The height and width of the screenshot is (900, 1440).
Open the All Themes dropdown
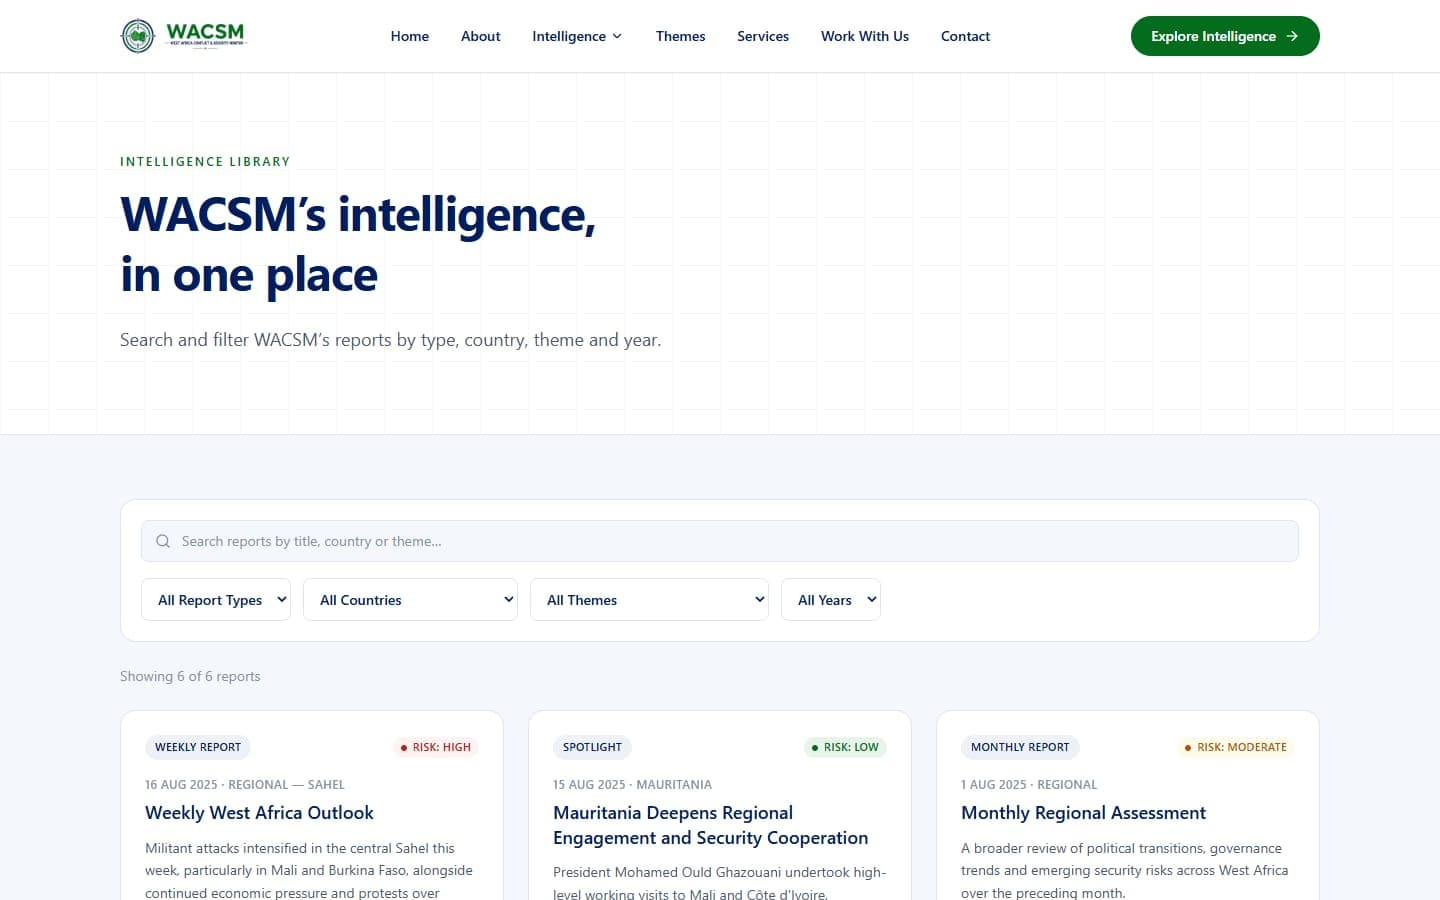[649, 600]
